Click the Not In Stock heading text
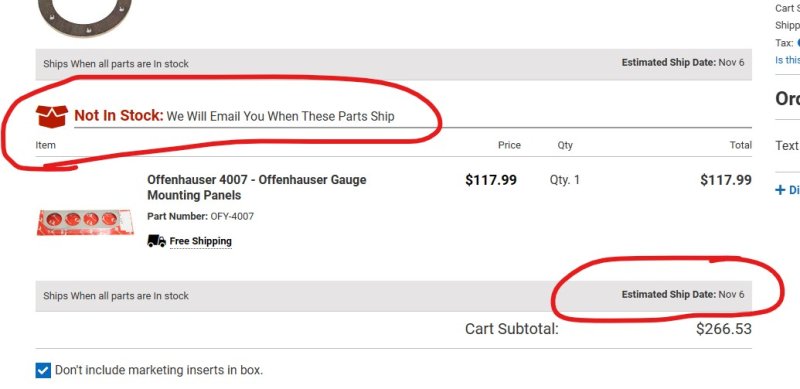The height and width of the screenshot is (389, 800). point(119,115)
